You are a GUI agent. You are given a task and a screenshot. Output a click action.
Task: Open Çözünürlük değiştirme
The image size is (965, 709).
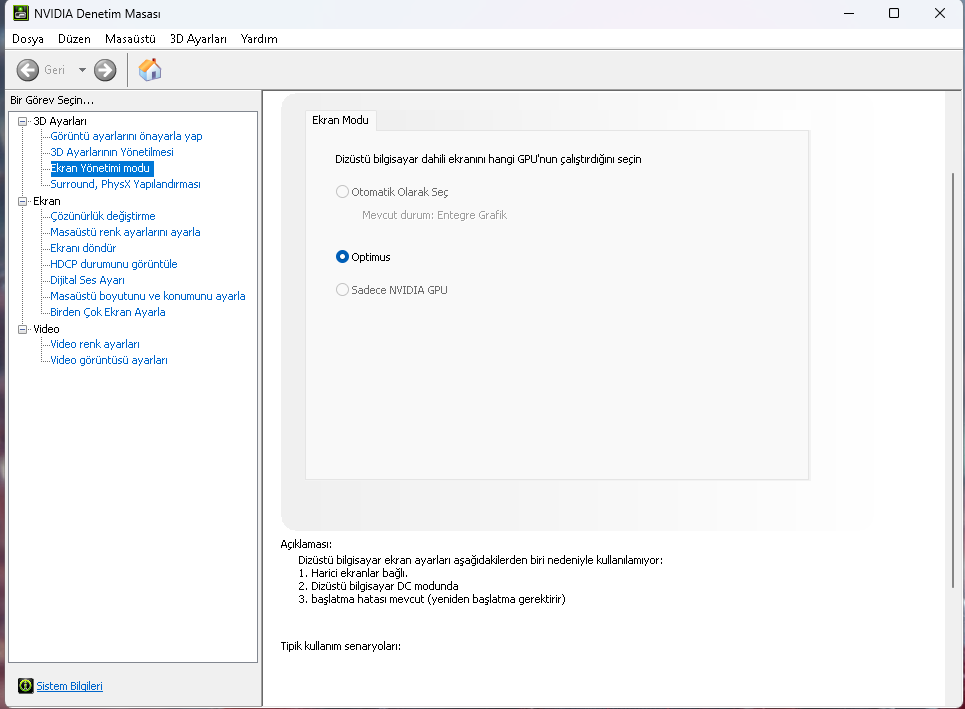coord(103,216)
